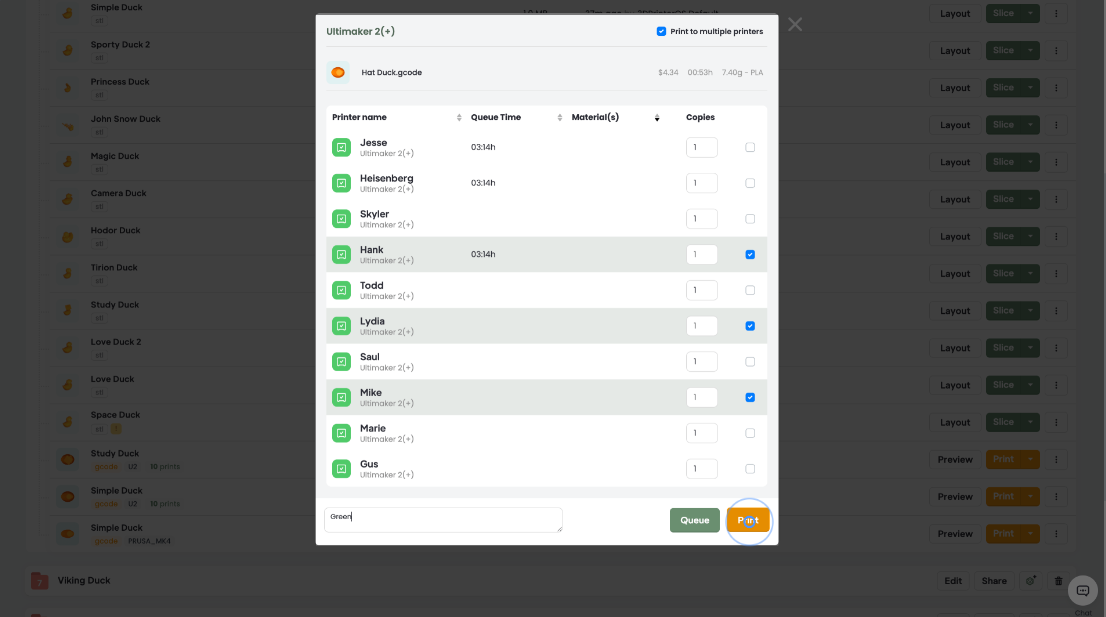Open Slice dropdown arrow for Love Duck 2
The height and width of the screenshot is (617, 1106).
1030,348
